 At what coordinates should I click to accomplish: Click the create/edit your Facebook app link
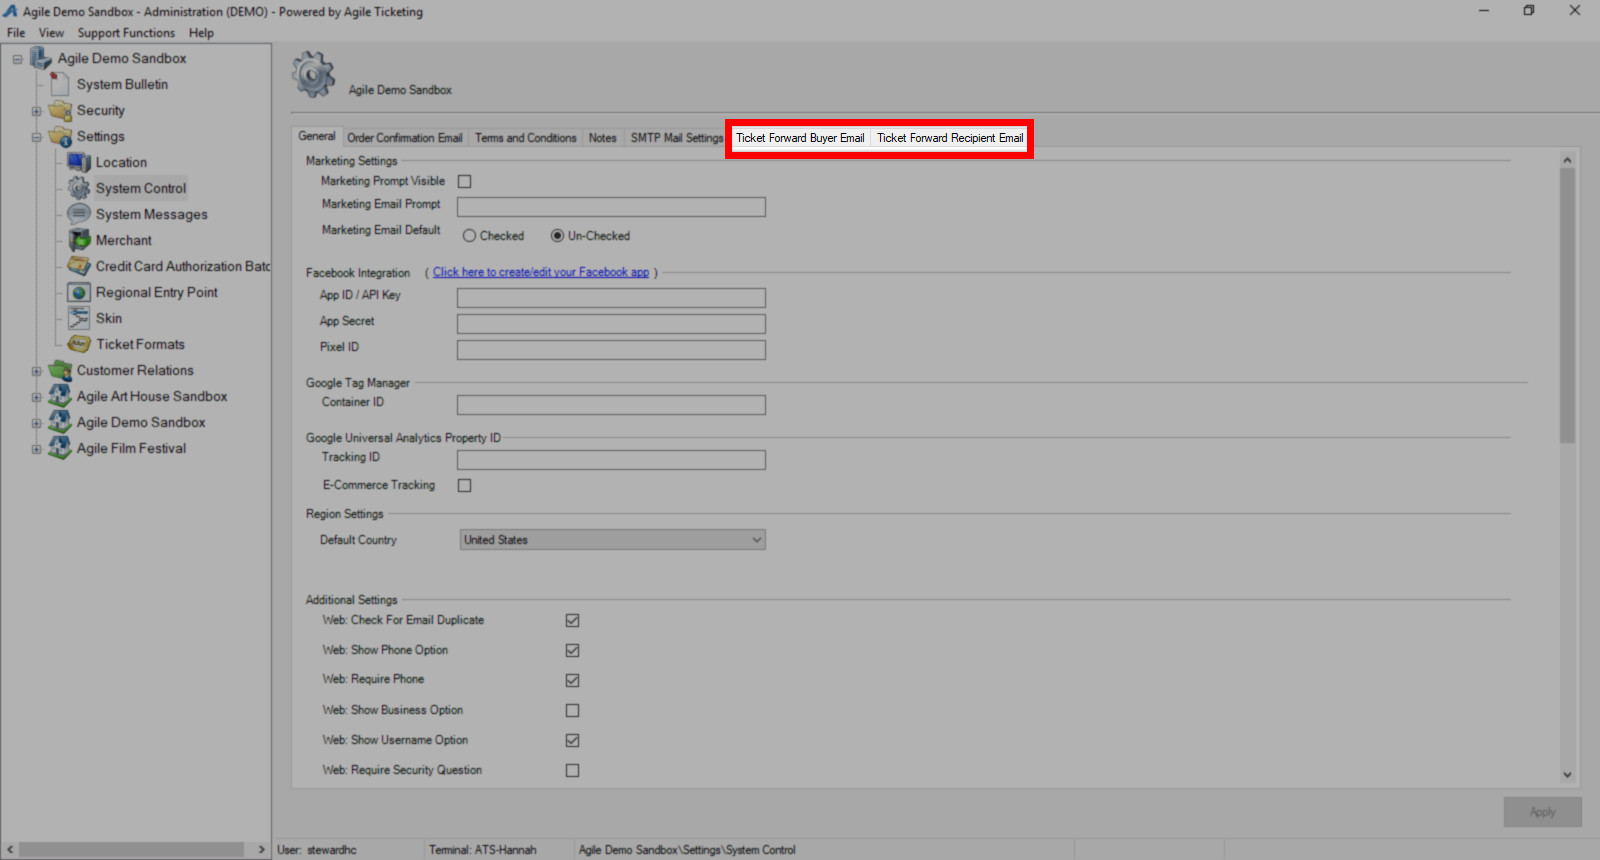[x=541, y=272]
